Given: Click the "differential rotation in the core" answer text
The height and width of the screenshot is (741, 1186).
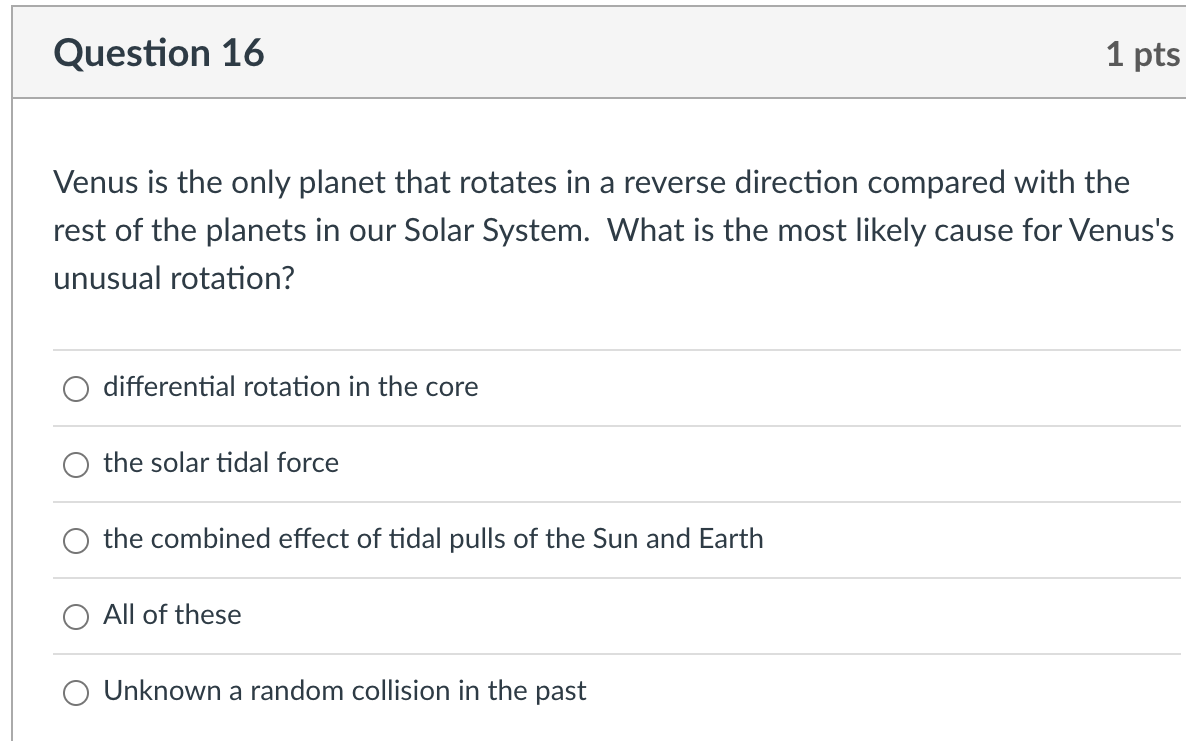Looking at the screenshot, I should [290, 387].
